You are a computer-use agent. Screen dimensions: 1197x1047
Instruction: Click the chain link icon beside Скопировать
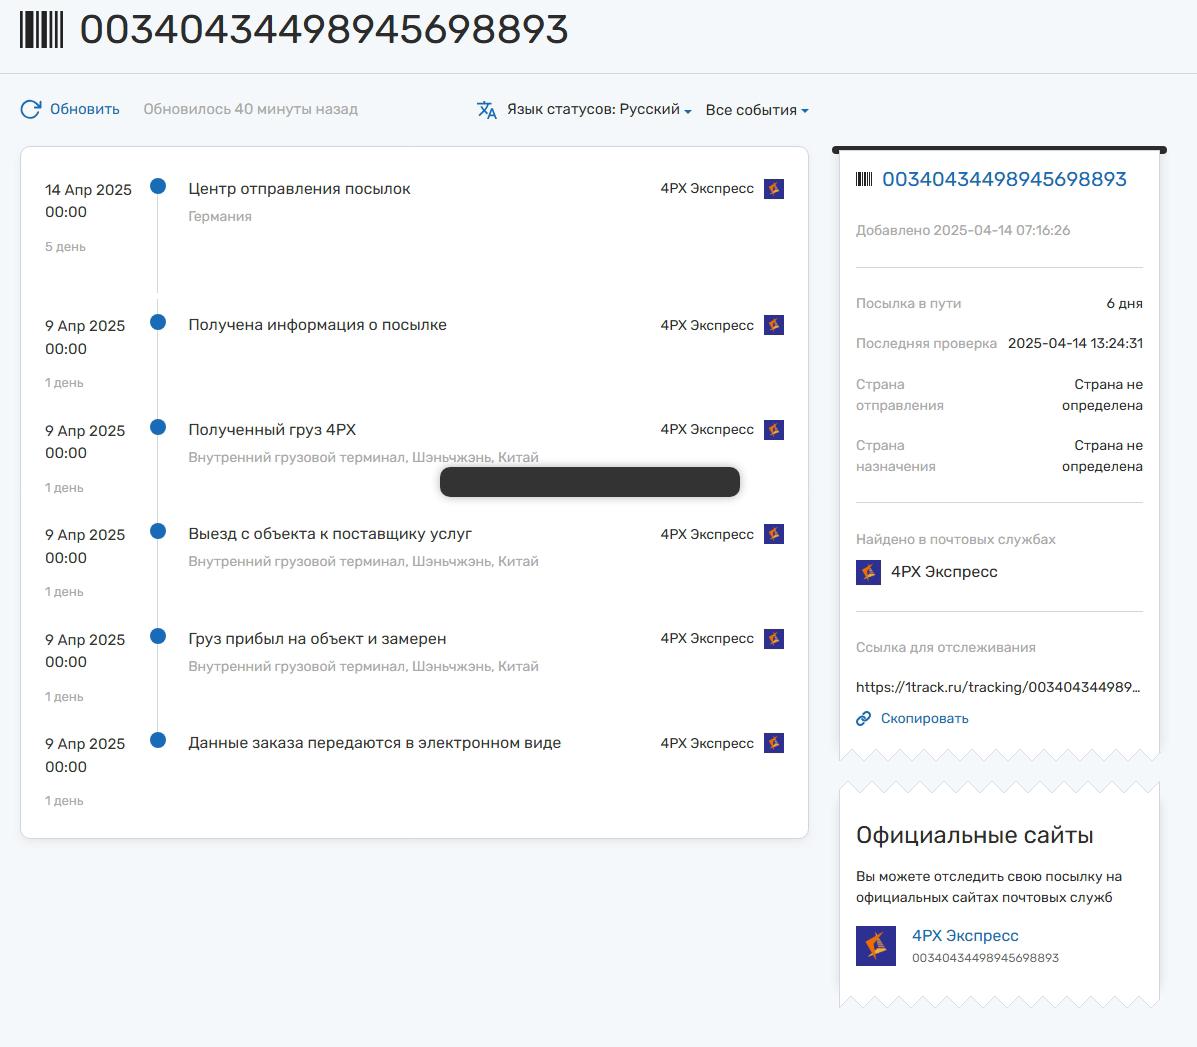pos(864,718)
